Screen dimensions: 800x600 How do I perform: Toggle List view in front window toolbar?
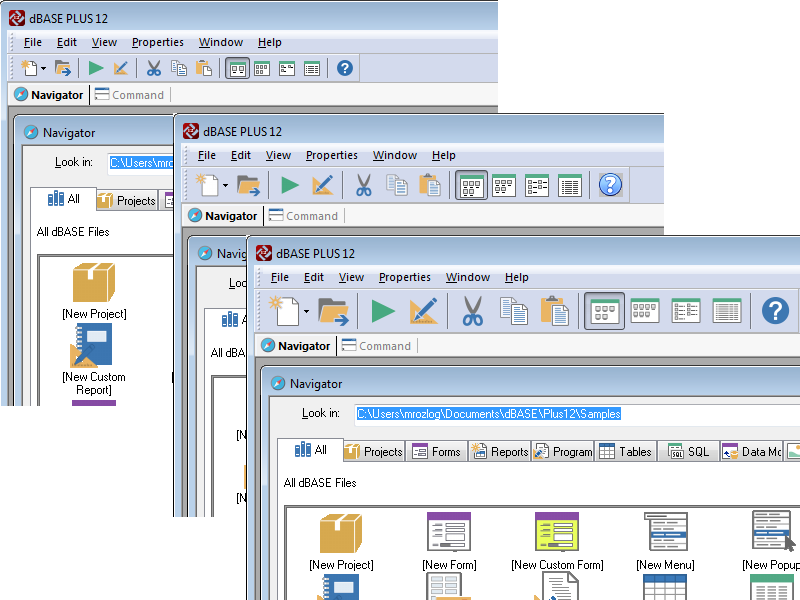pos(686,311)
